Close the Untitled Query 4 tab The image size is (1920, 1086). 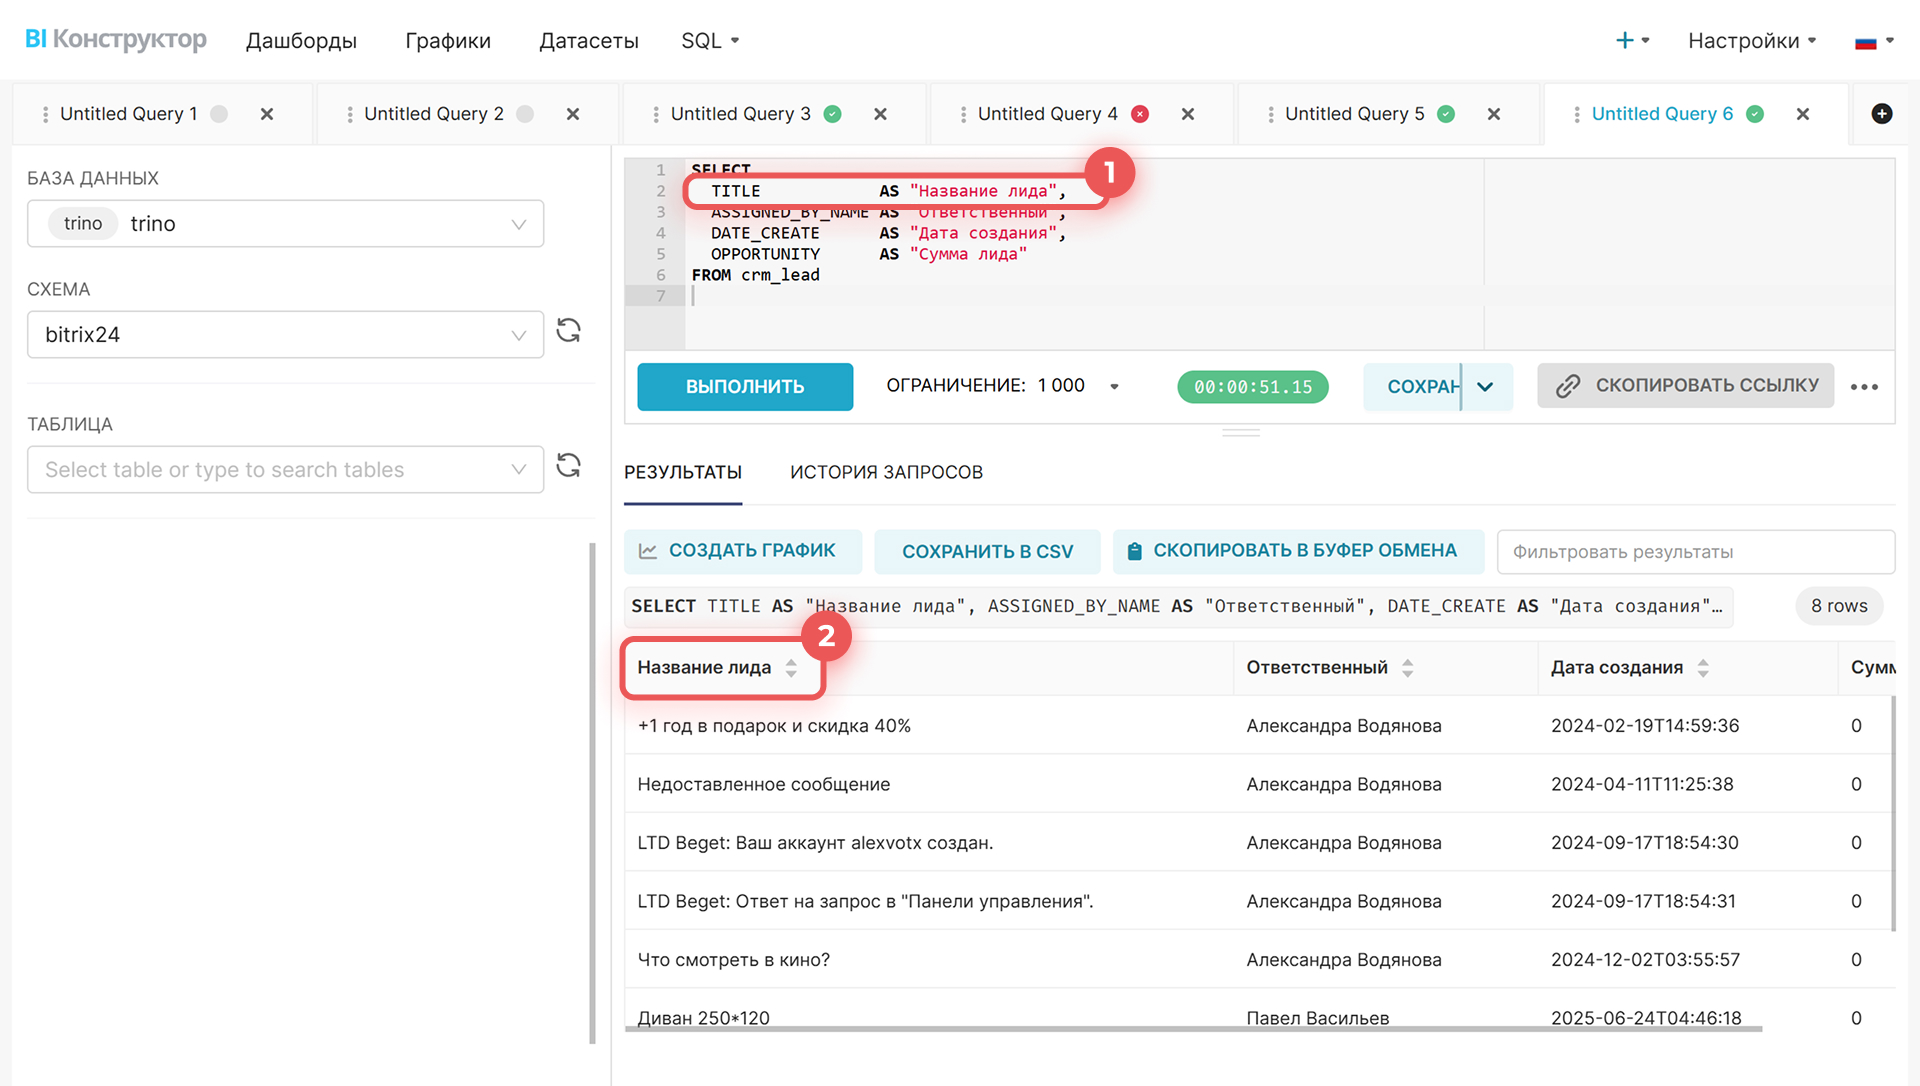click(1188, 114)
